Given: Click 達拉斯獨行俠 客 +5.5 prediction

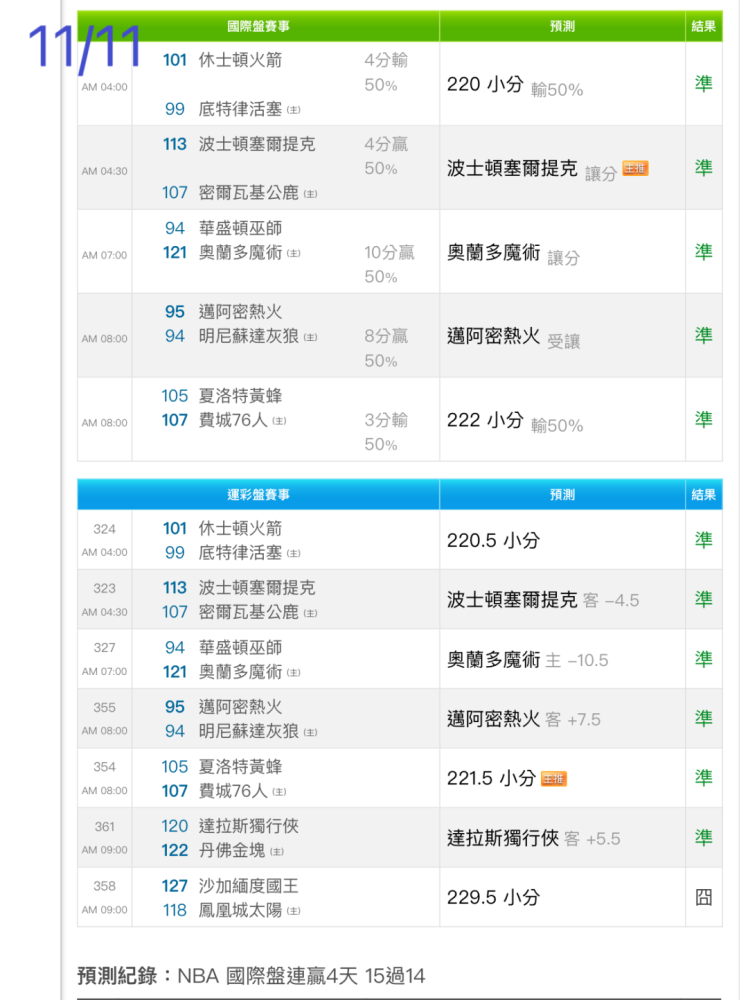Looking at the screenshot, I should point(534,838).
